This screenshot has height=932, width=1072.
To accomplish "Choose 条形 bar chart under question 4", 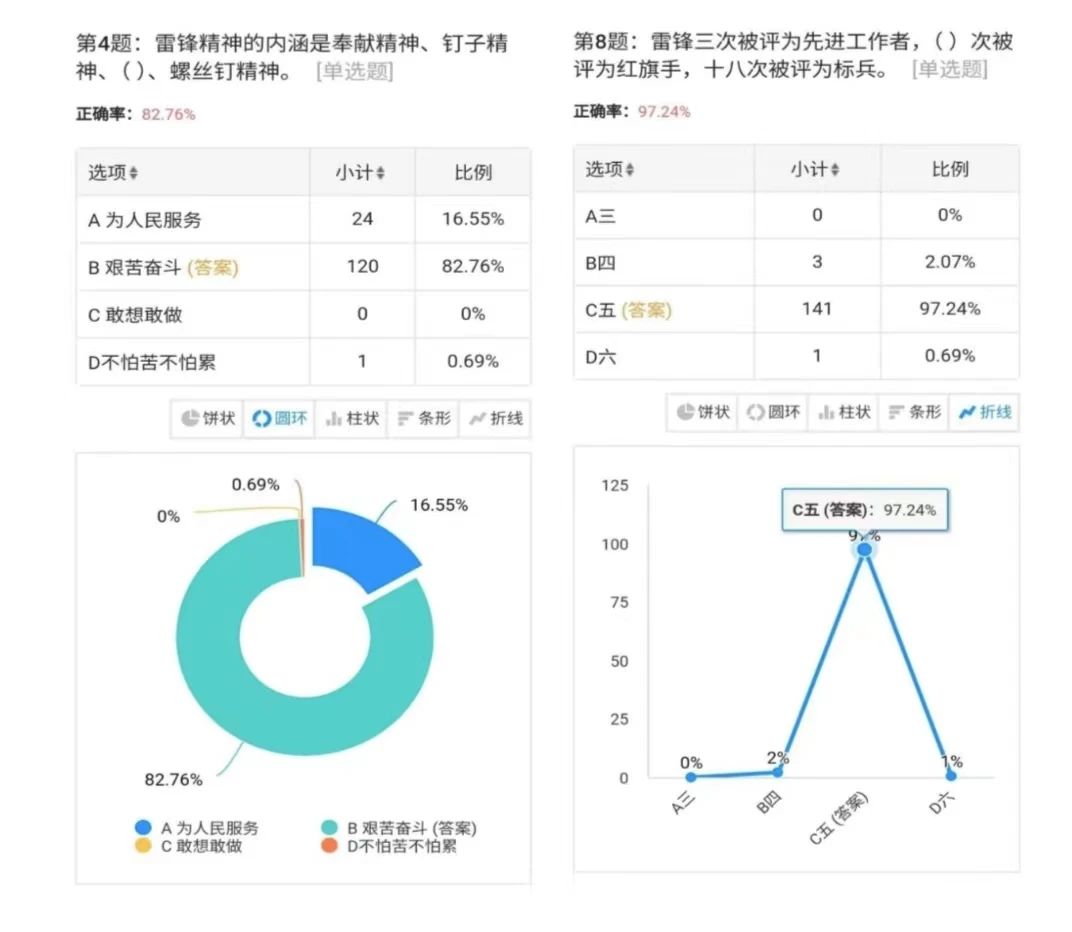I will [423, 419].
